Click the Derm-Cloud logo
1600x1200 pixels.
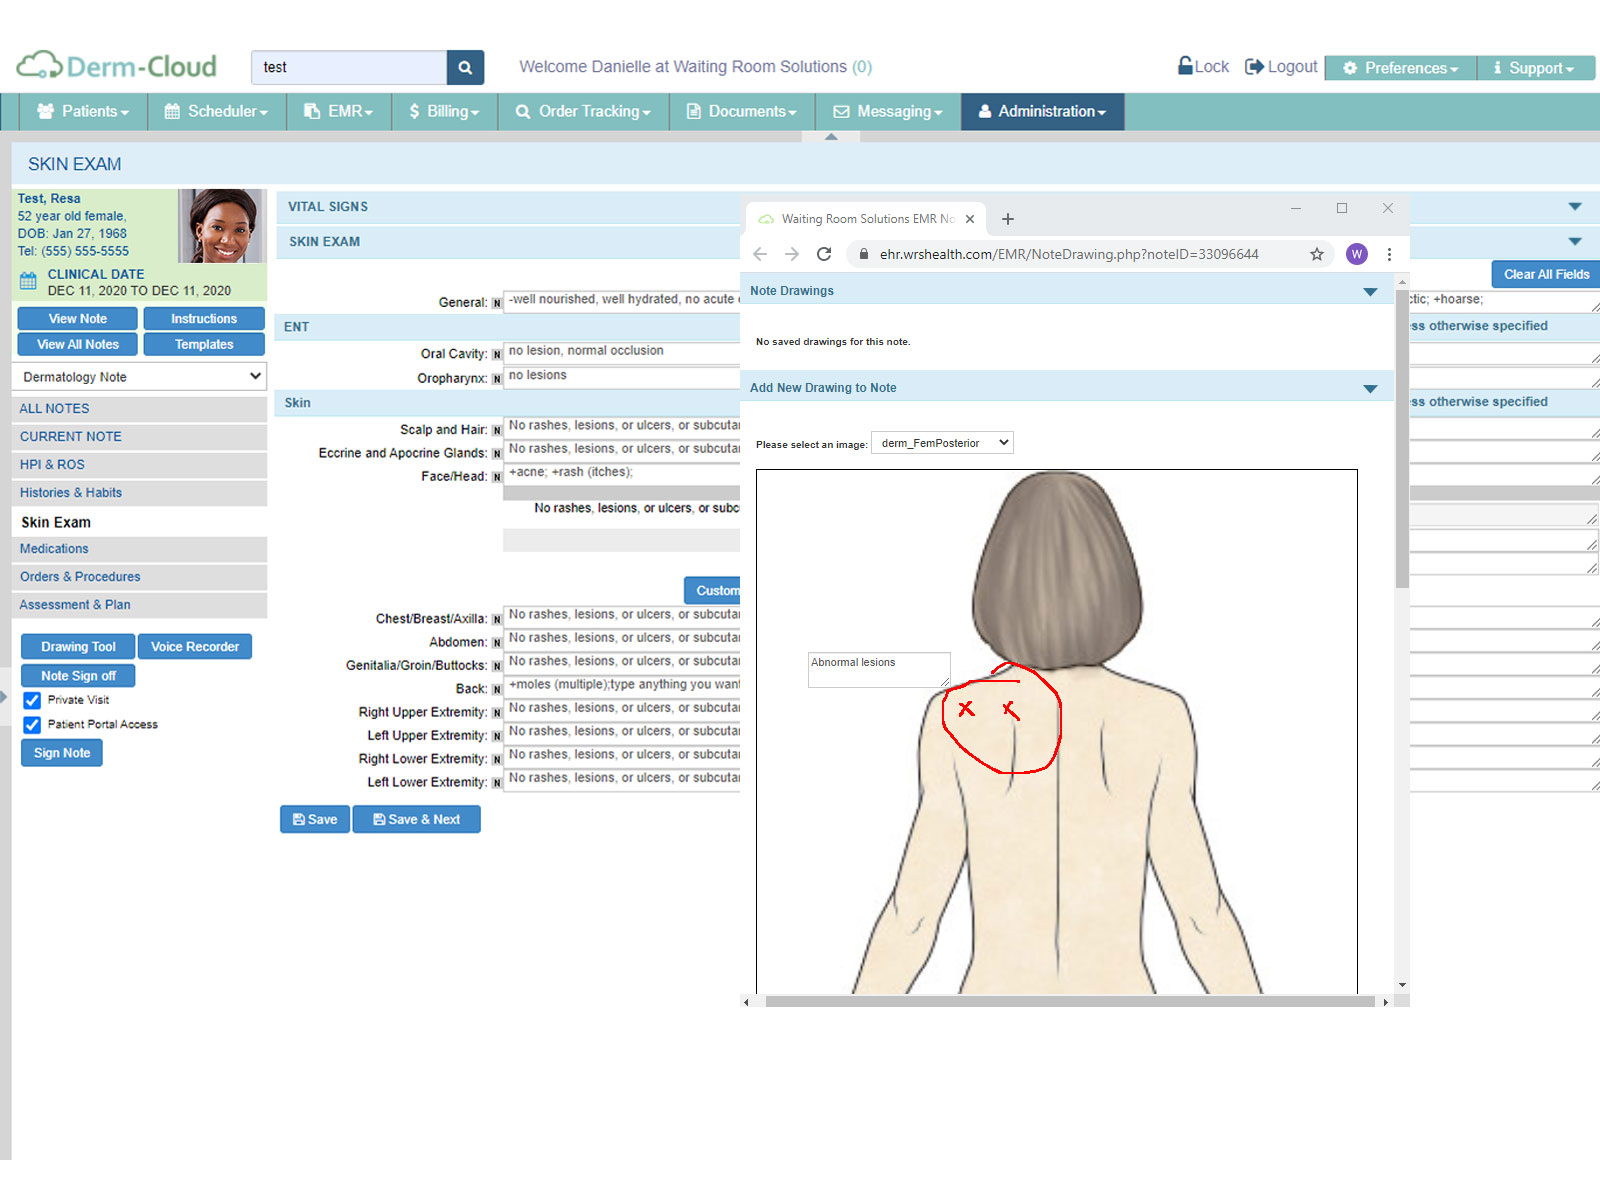(x=118, y=66)
